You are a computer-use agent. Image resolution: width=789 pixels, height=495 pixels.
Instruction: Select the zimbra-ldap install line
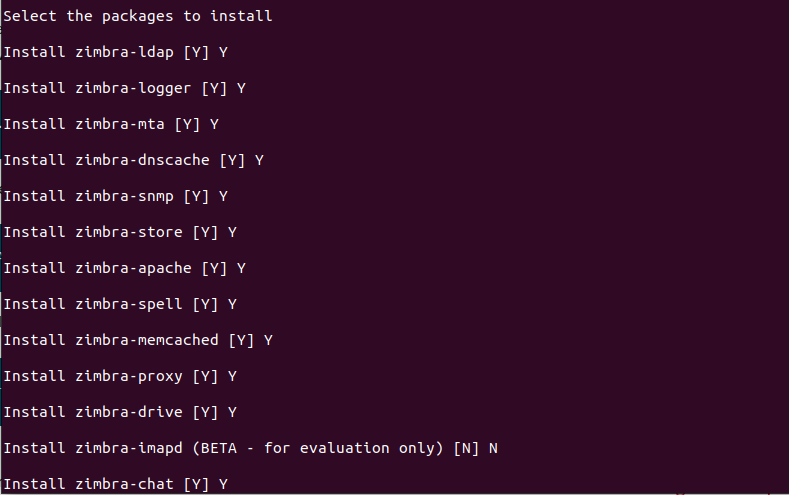(x=116, y=52)
